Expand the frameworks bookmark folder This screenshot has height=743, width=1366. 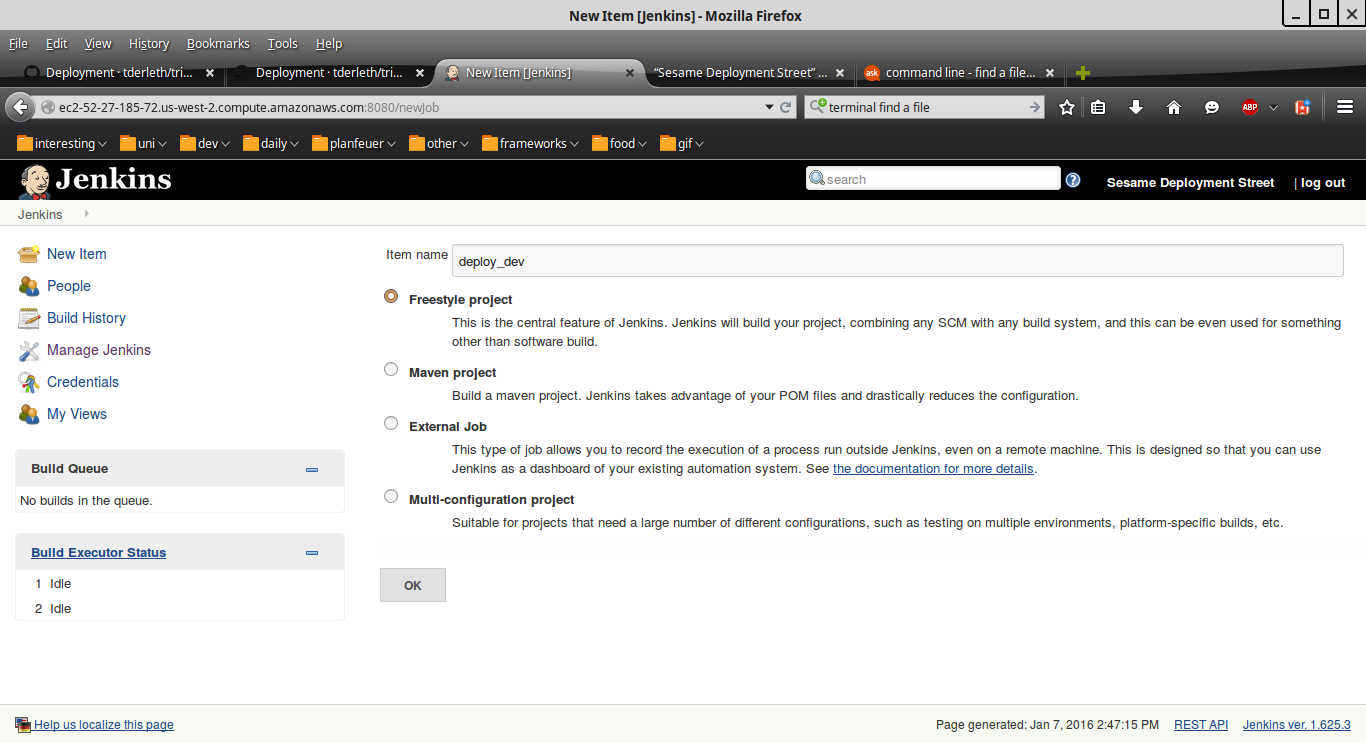(532, 144)
